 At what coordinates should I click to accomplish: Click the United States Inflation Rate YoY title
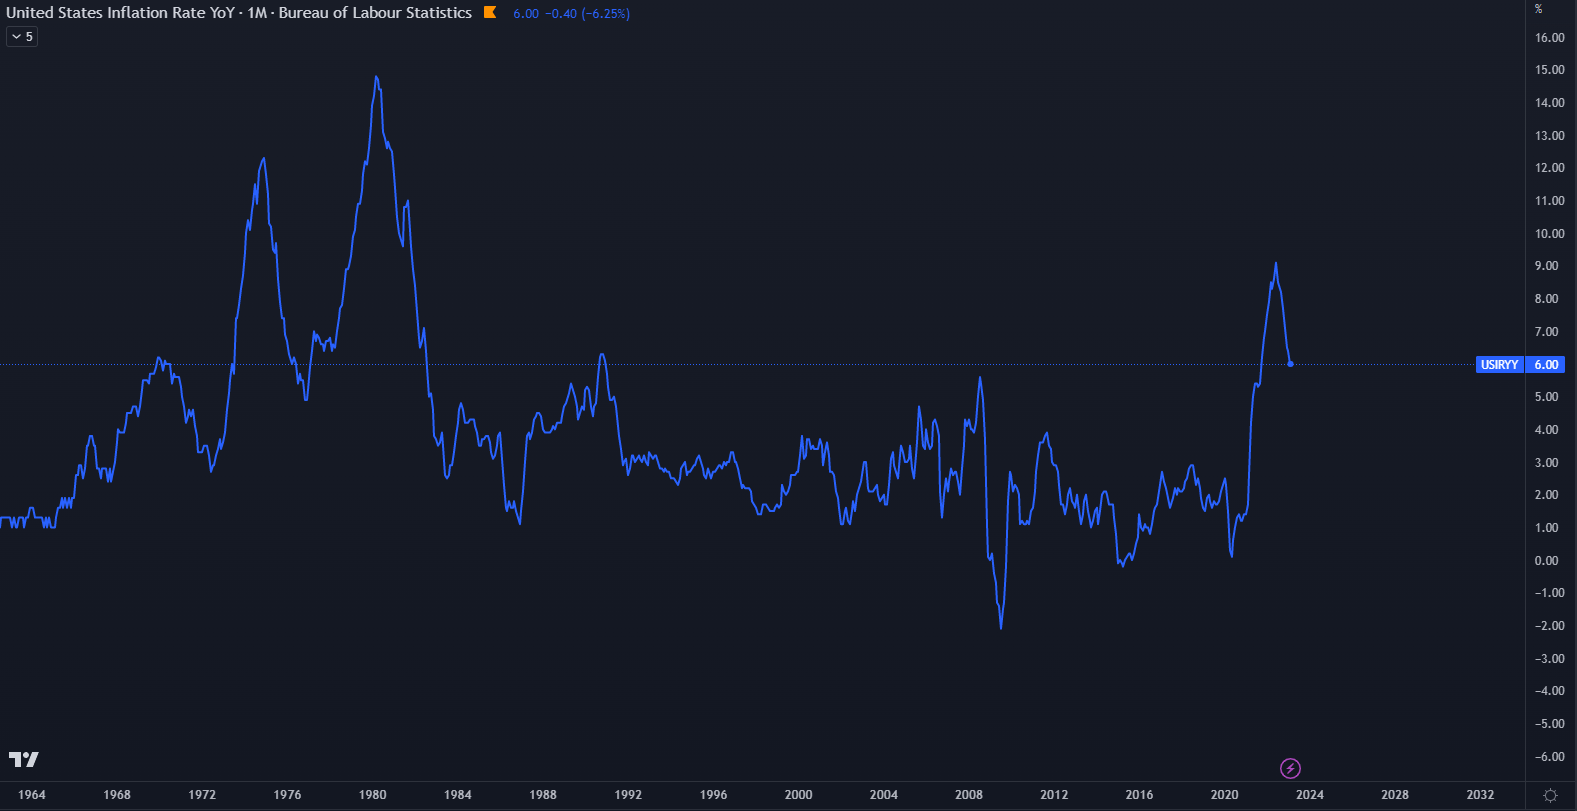coord(120,13)
